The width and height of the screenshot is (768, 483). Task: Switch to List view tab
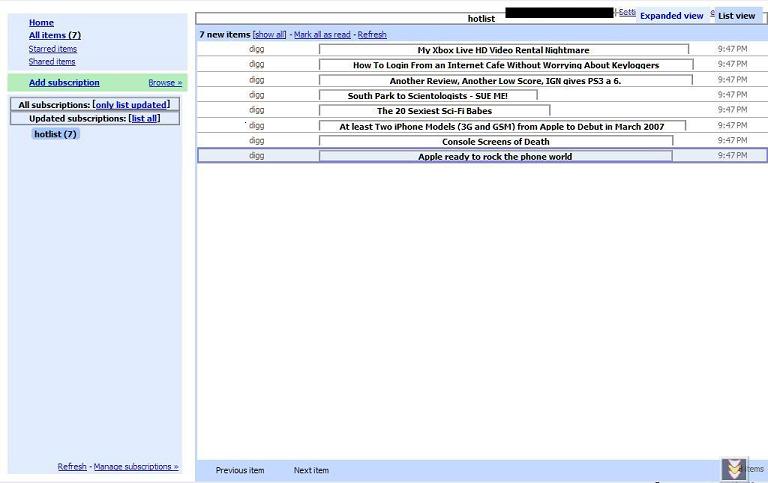pyautogui.click(x=737, y=16)
